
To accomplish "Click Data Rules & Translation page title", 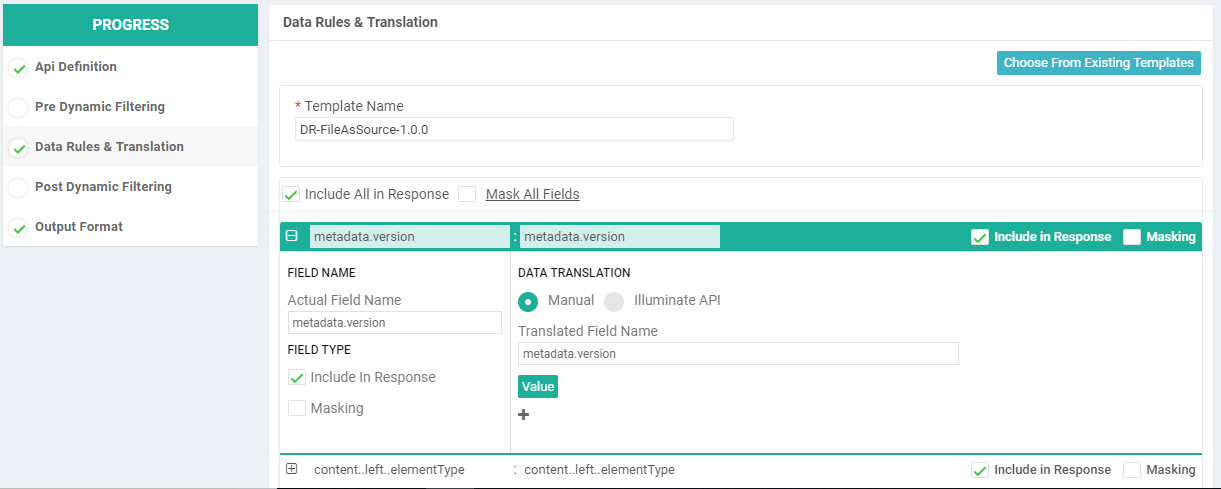I will click(360, 22).
